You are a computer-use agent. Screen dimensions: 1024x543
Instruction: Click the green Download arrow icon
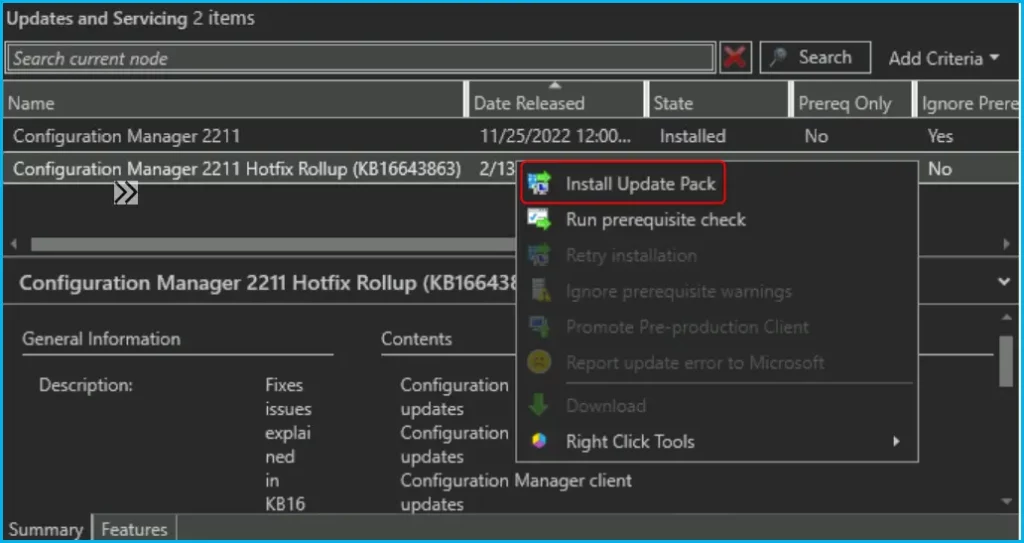pos(539,405)
